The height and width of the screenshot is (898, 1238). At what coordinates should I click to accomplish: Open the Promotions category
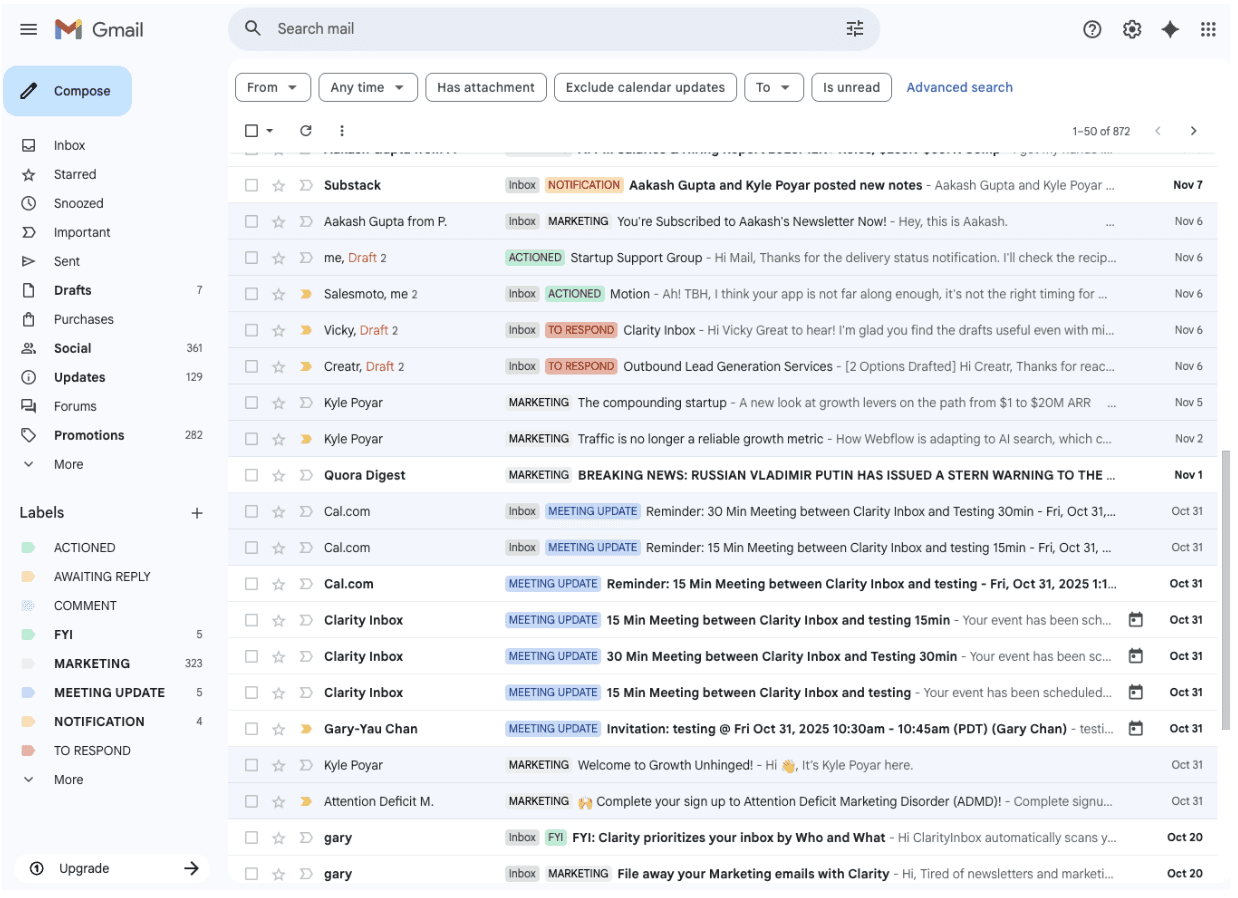89,435
